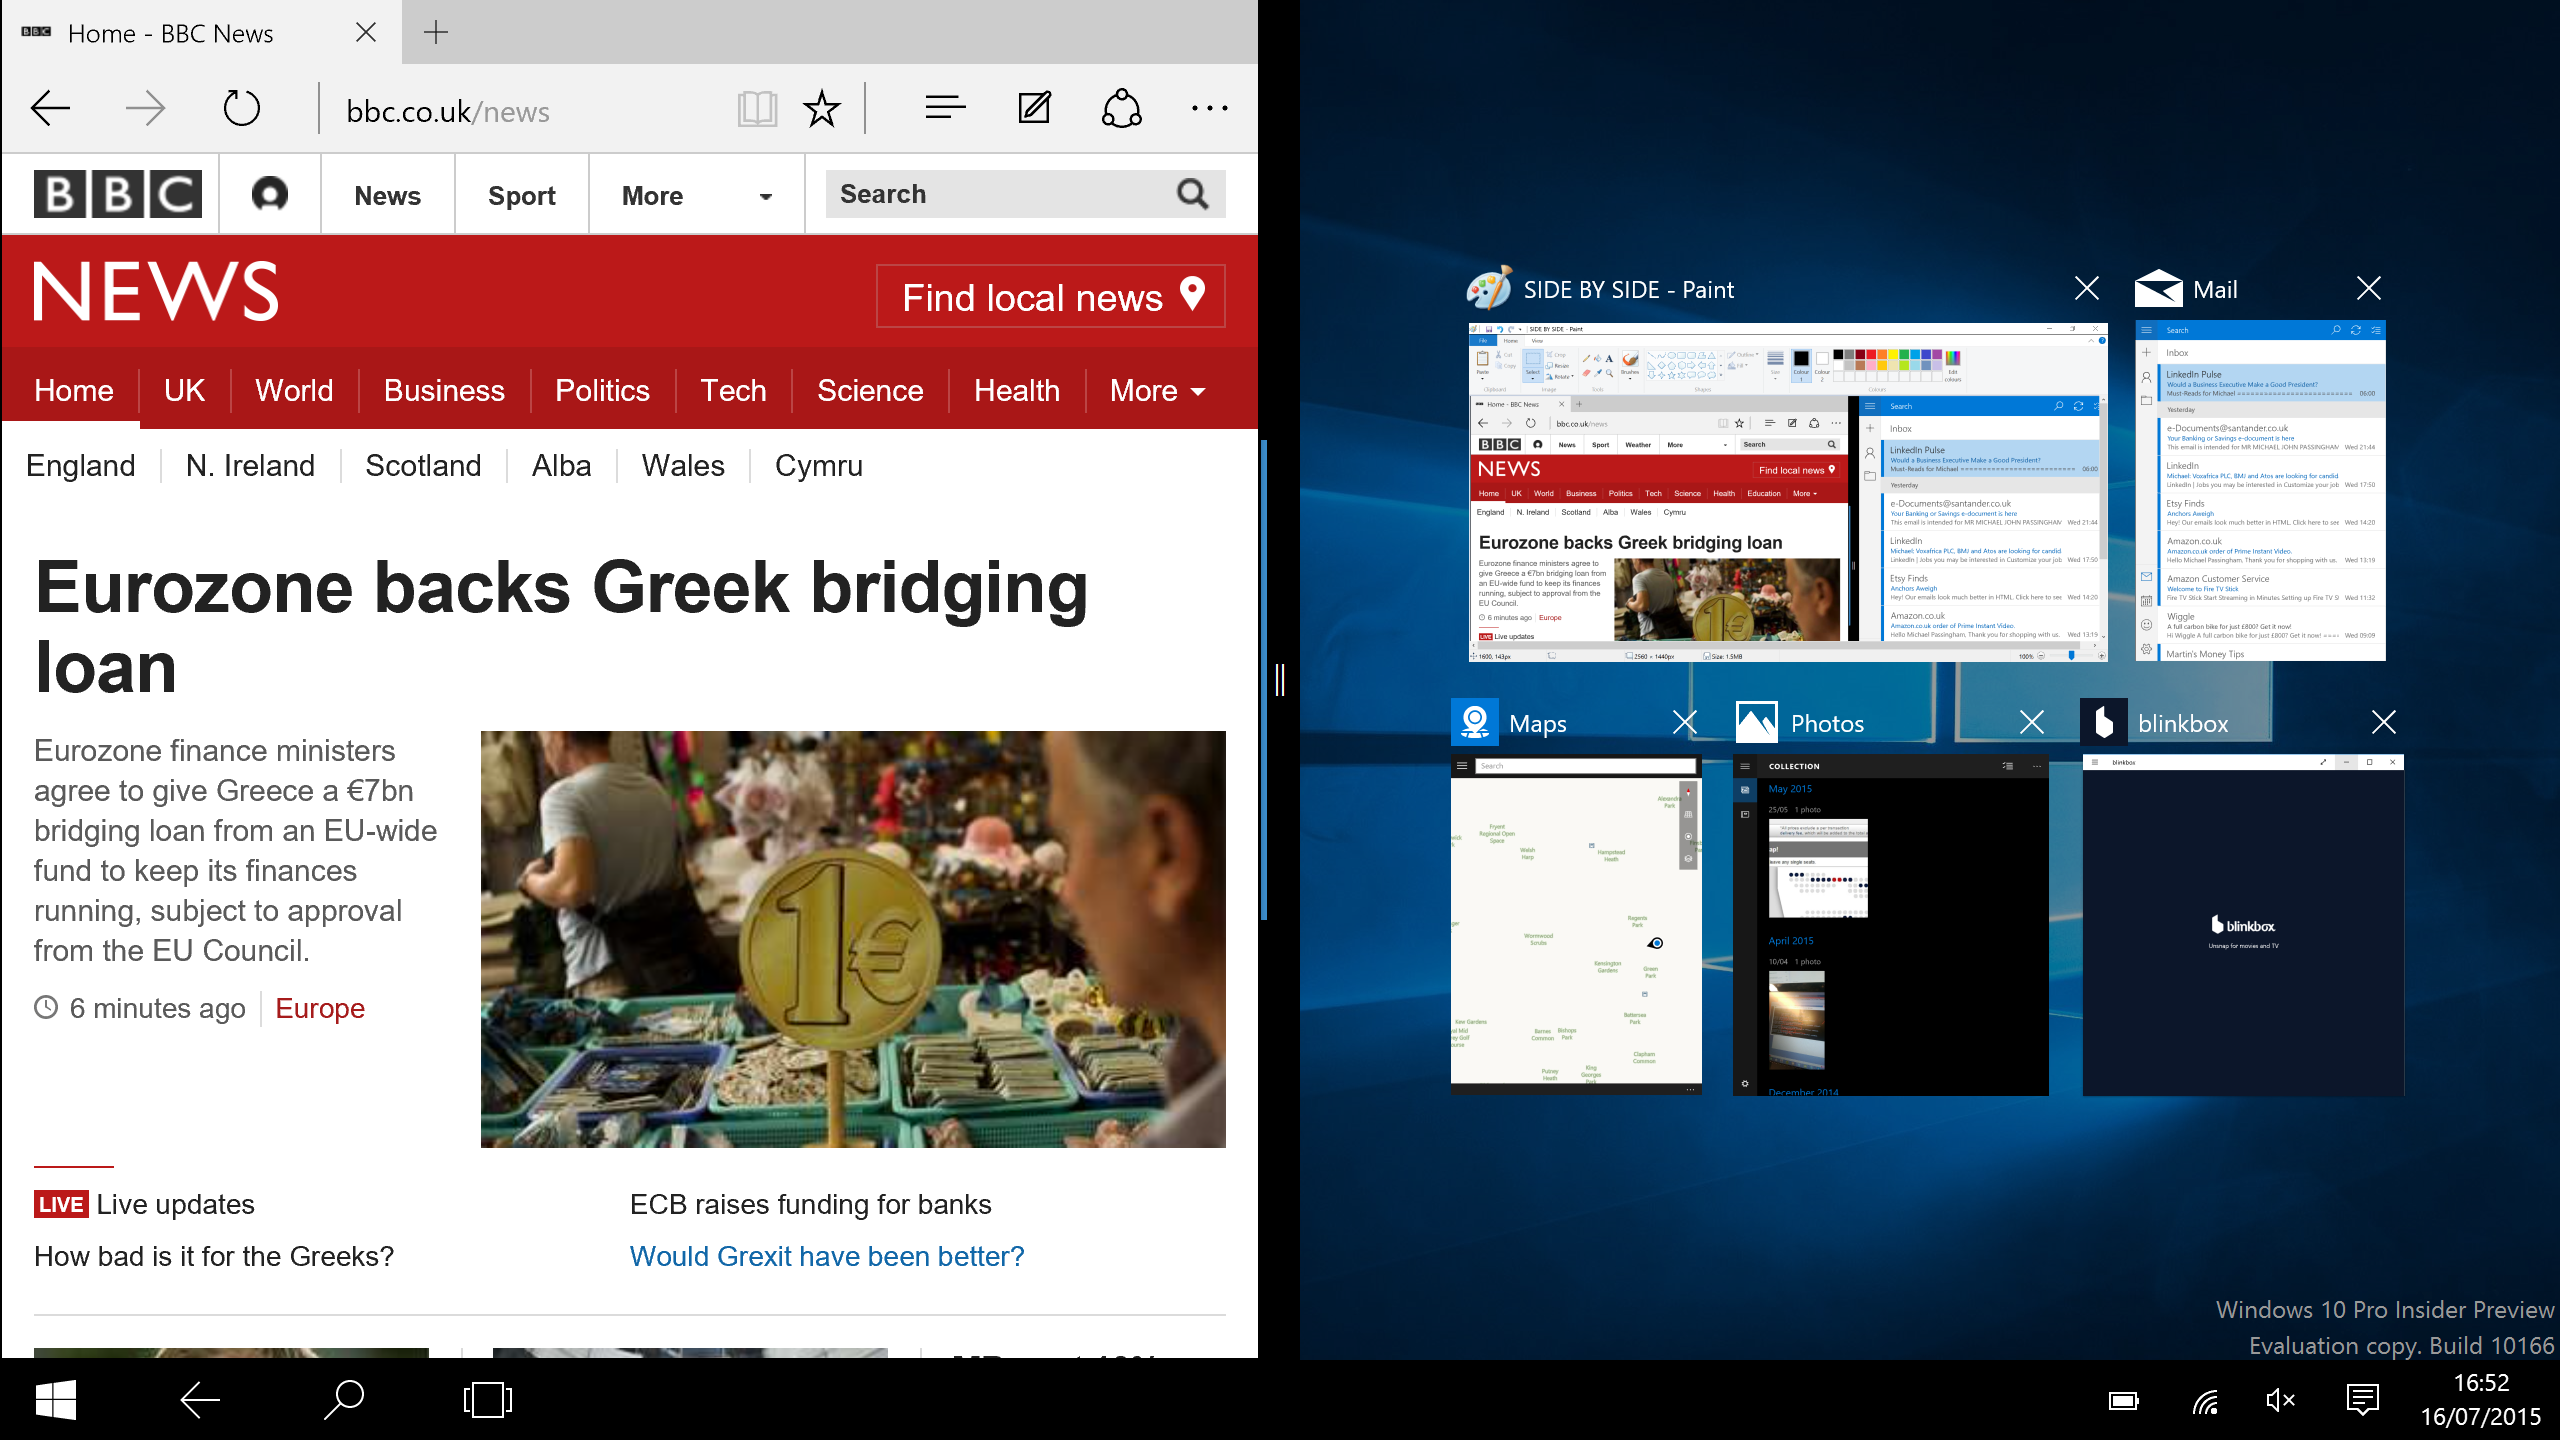Open the Windows Start button
2560x1440 pixels.
click(x=56, y=1400)
